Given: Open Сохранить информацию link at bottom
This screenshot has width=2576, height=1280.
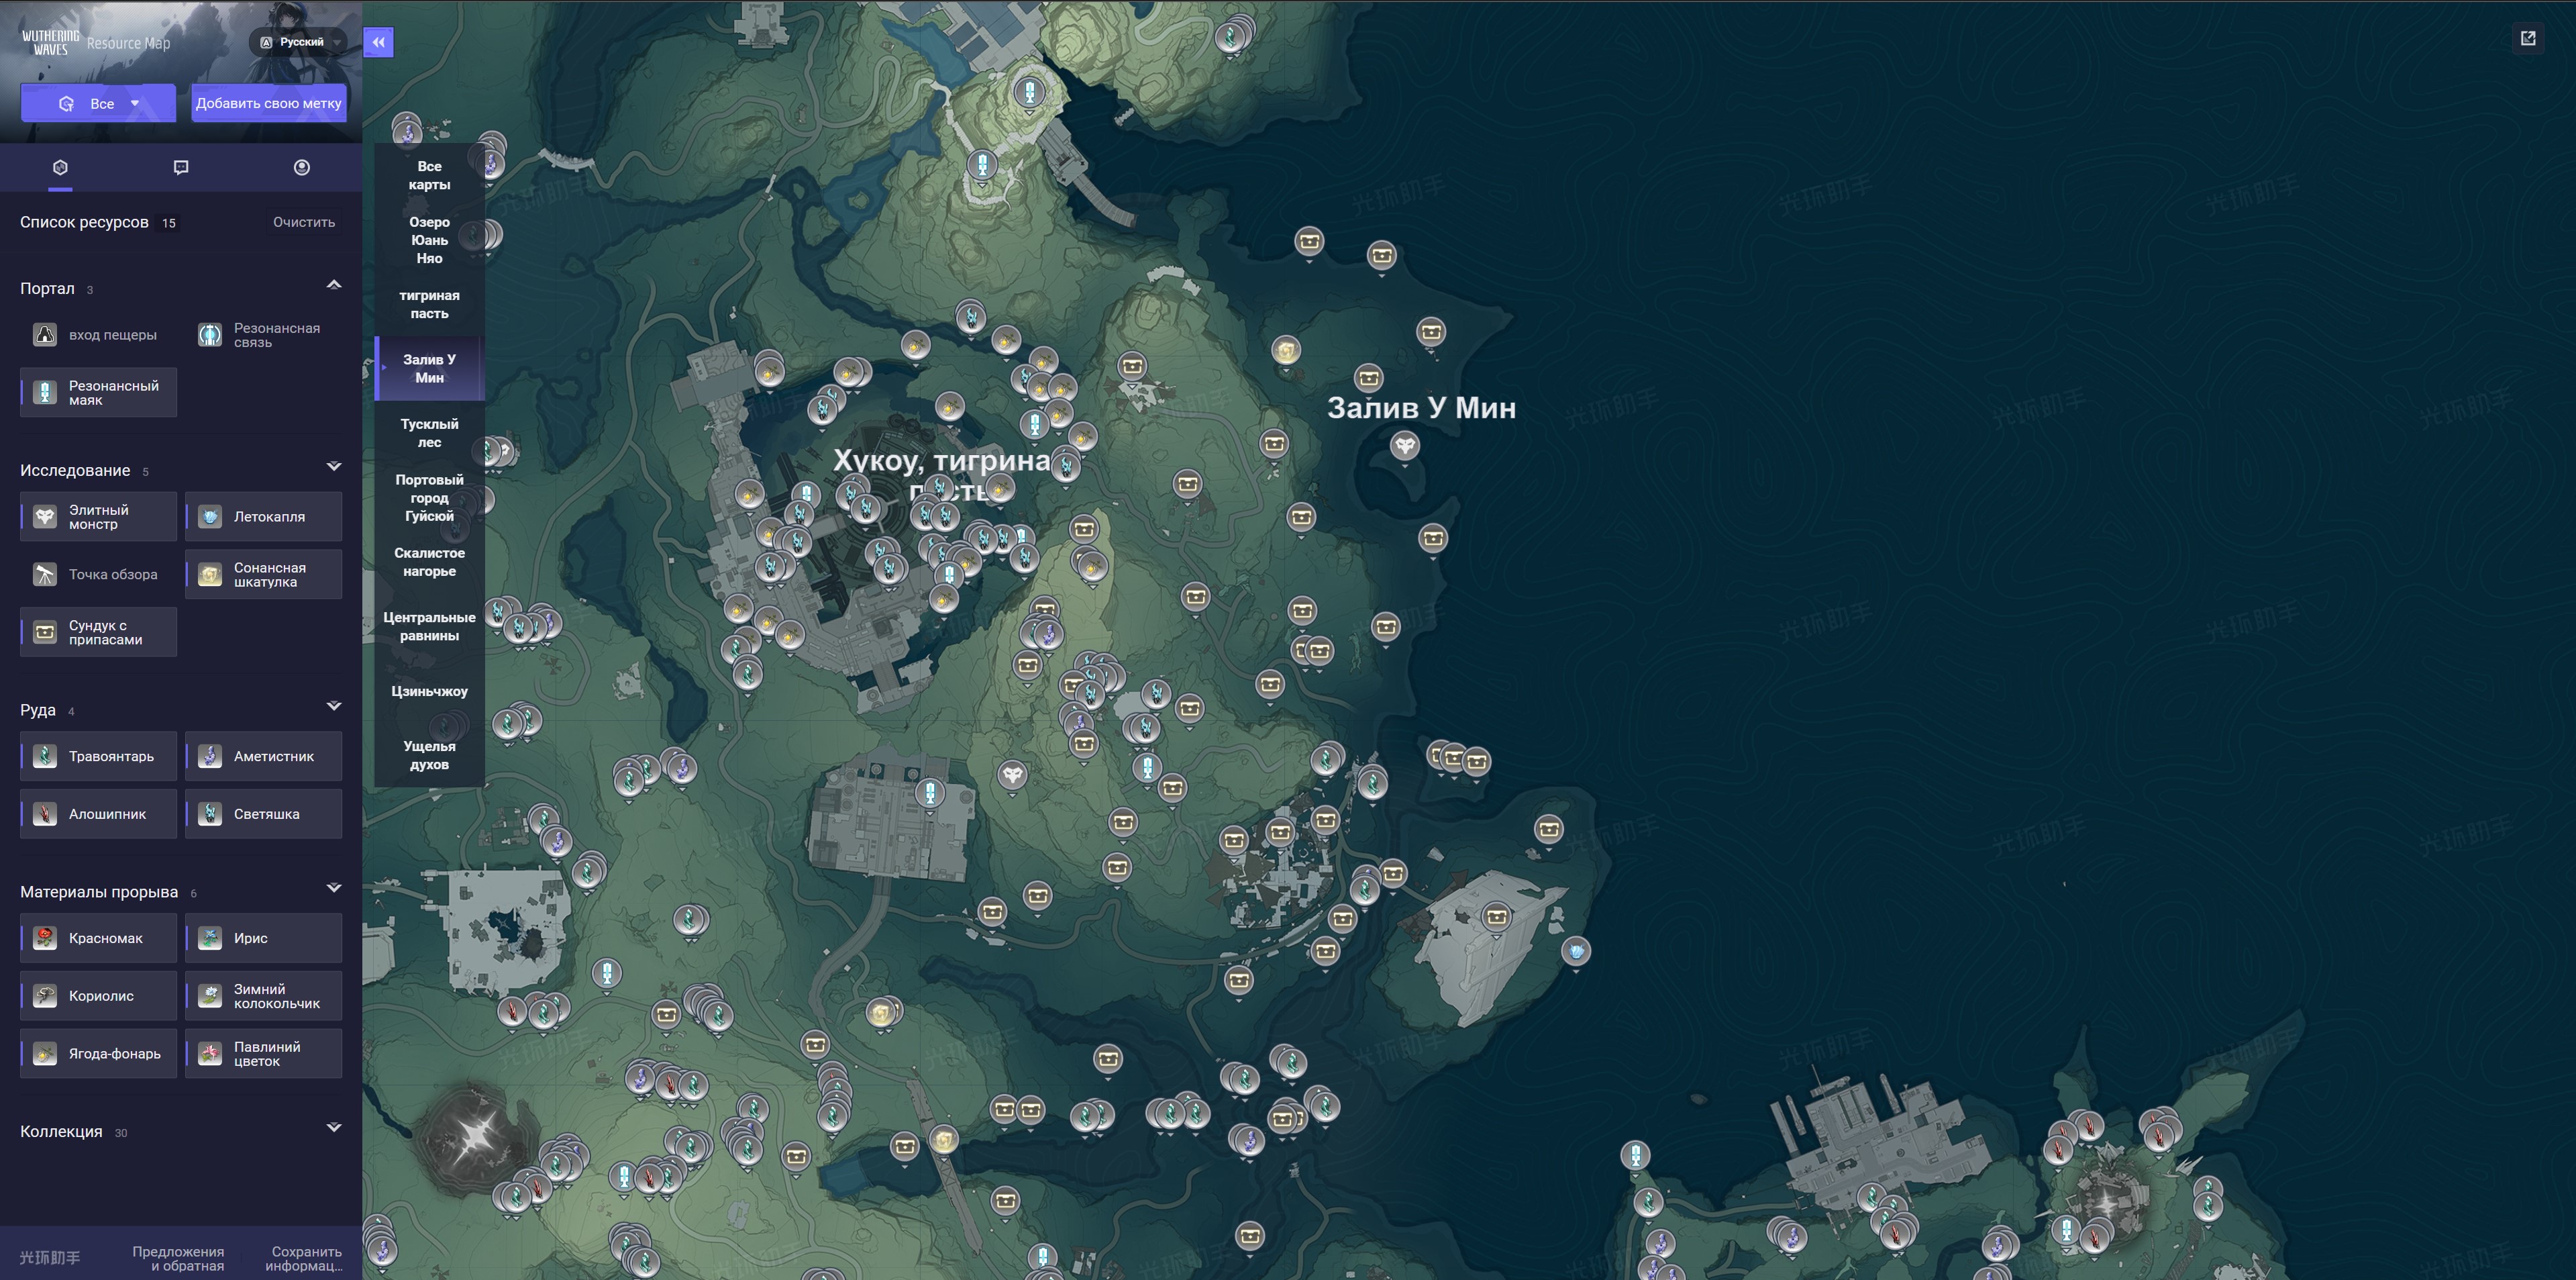Looking at the screenshot, I should tap(306, 1258).
